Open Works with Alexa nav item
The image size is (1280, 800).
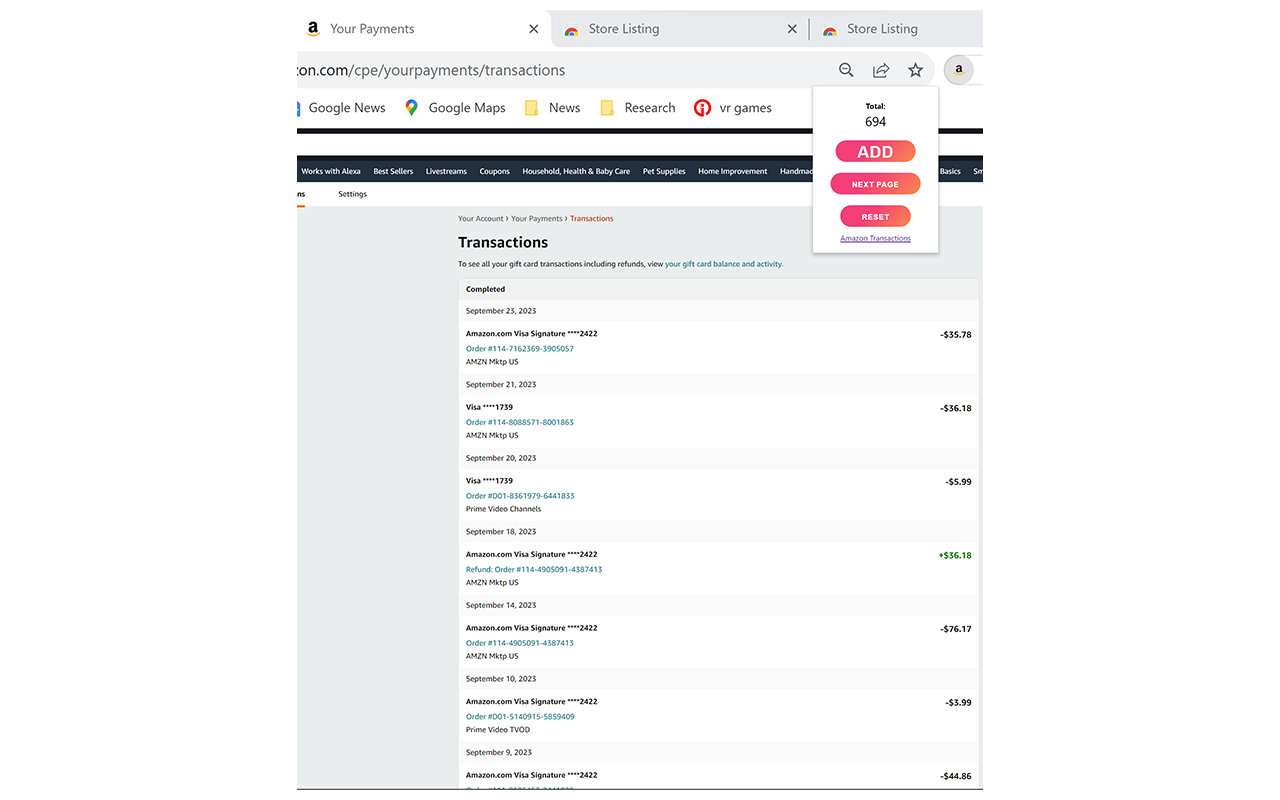click(x=331, y=171)
